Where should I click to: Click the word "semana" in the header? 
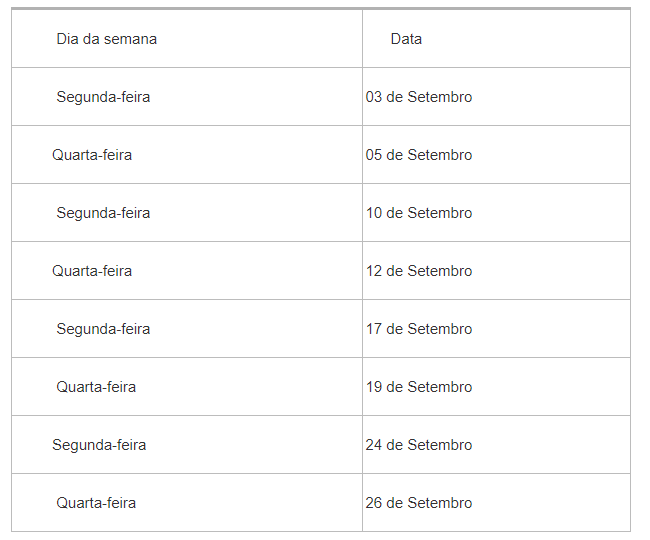[130, 39]
